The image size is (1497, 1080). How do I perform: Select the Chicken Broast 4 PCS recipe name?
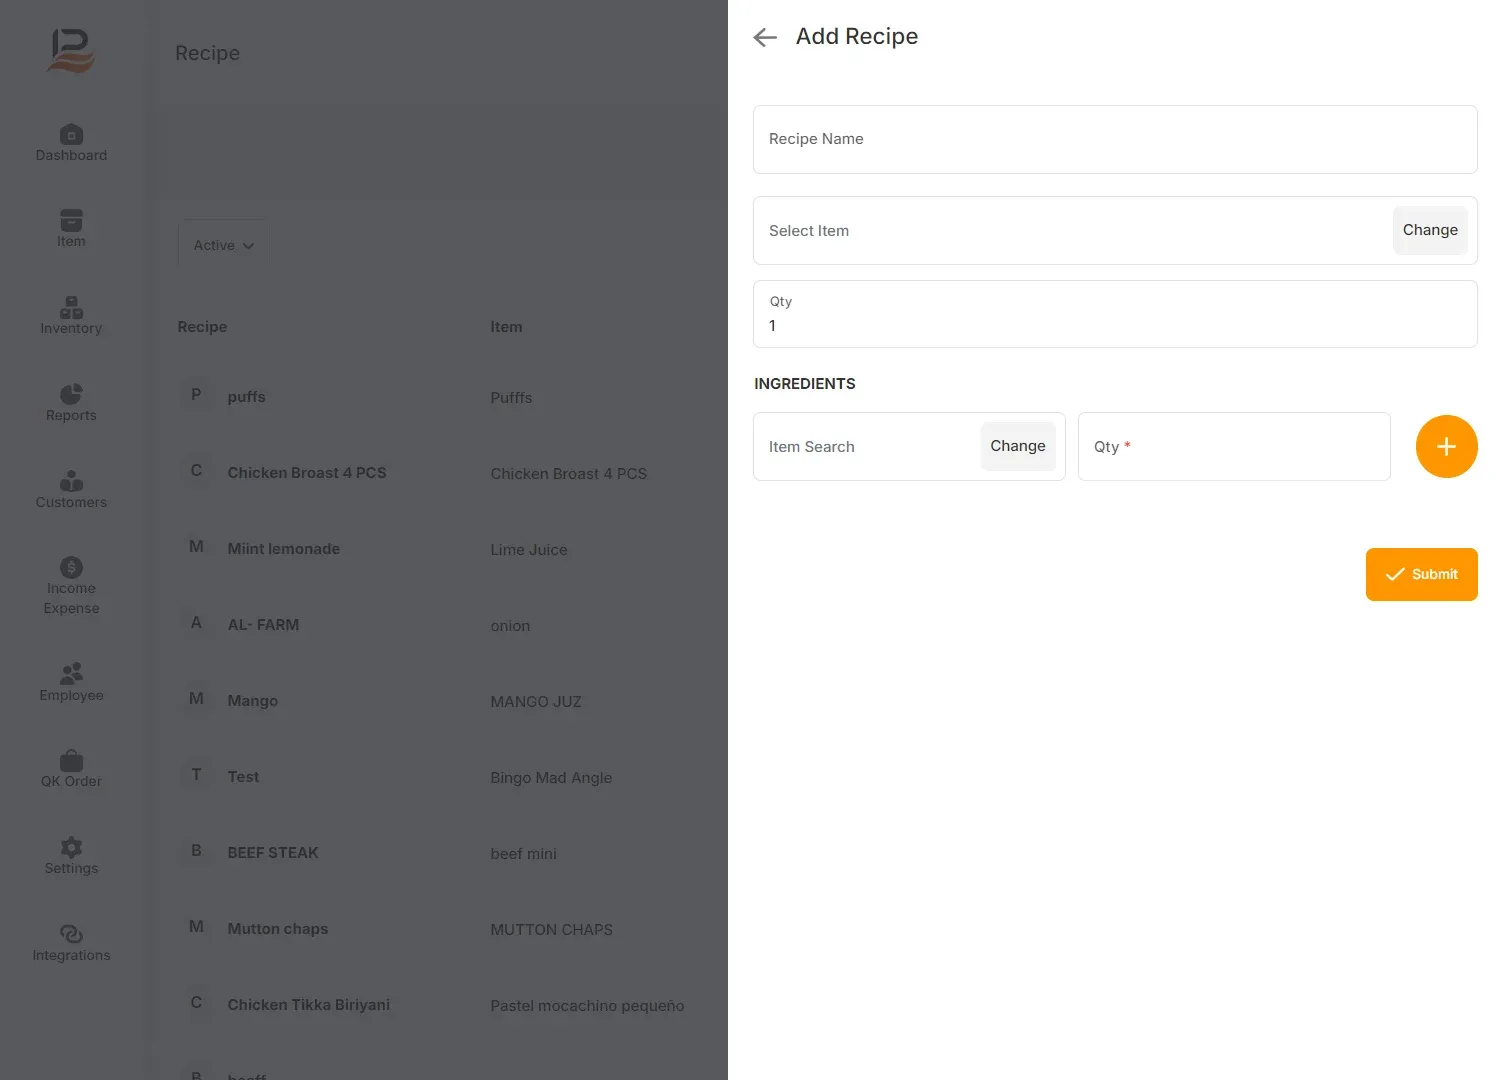pyautogui.click(x=306, y=473)
